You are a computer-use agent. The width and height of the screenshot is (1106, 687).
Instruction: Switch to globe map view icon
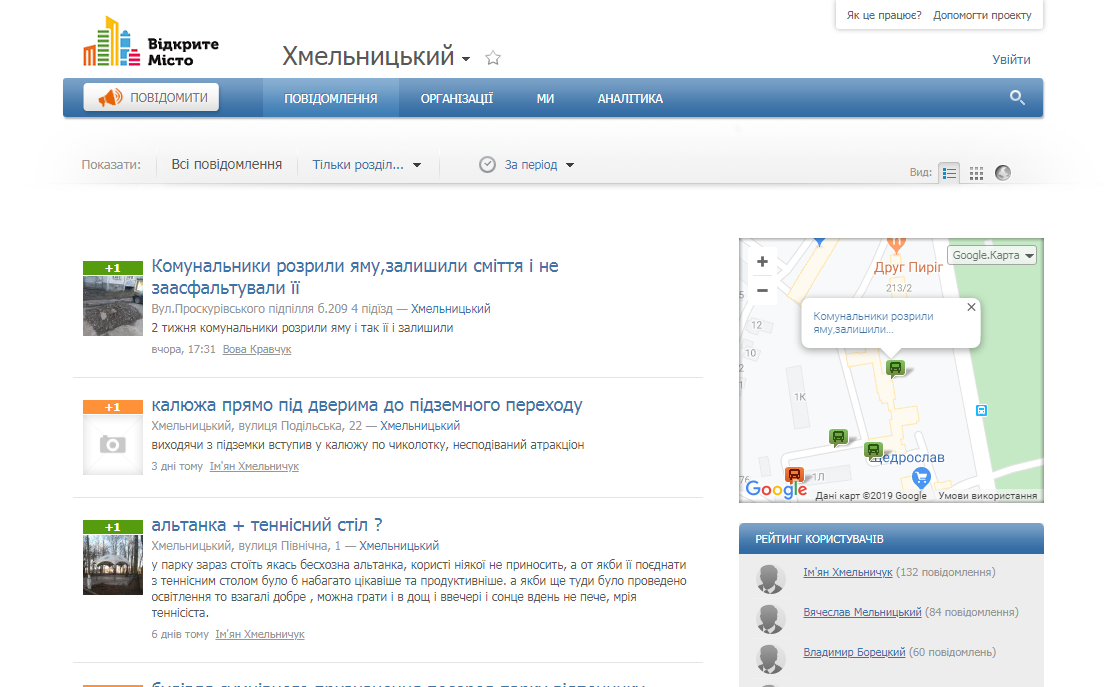(x=1003, y=173)
